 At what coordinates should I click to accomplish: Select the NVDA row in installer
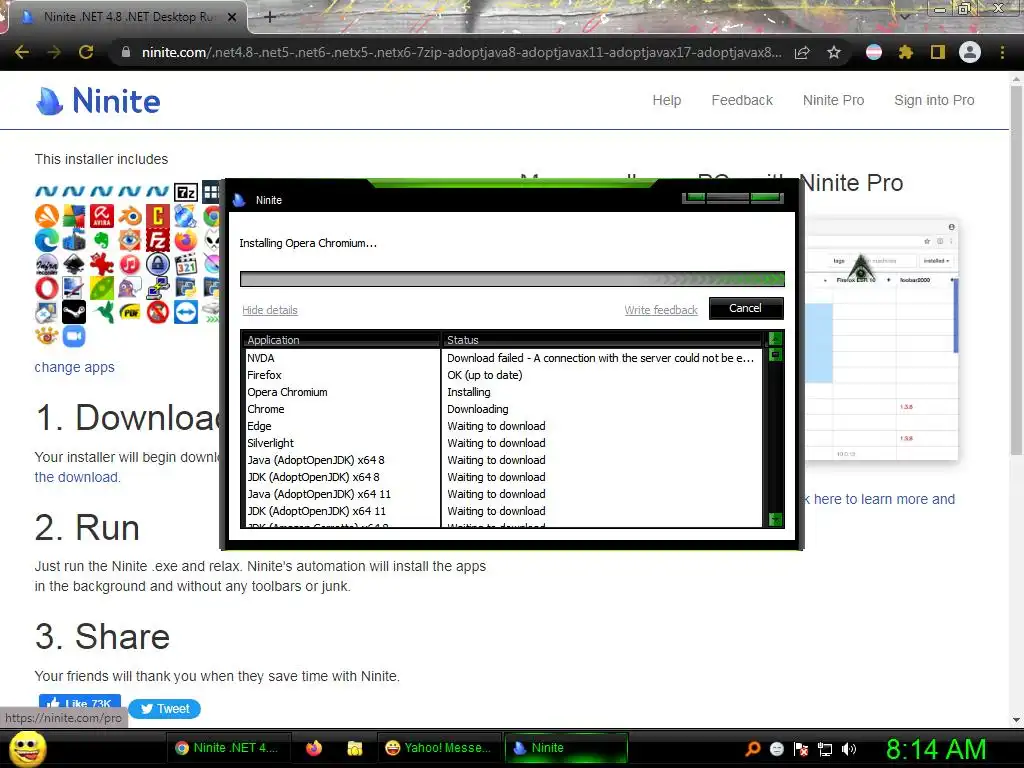(x=502, y=358)
